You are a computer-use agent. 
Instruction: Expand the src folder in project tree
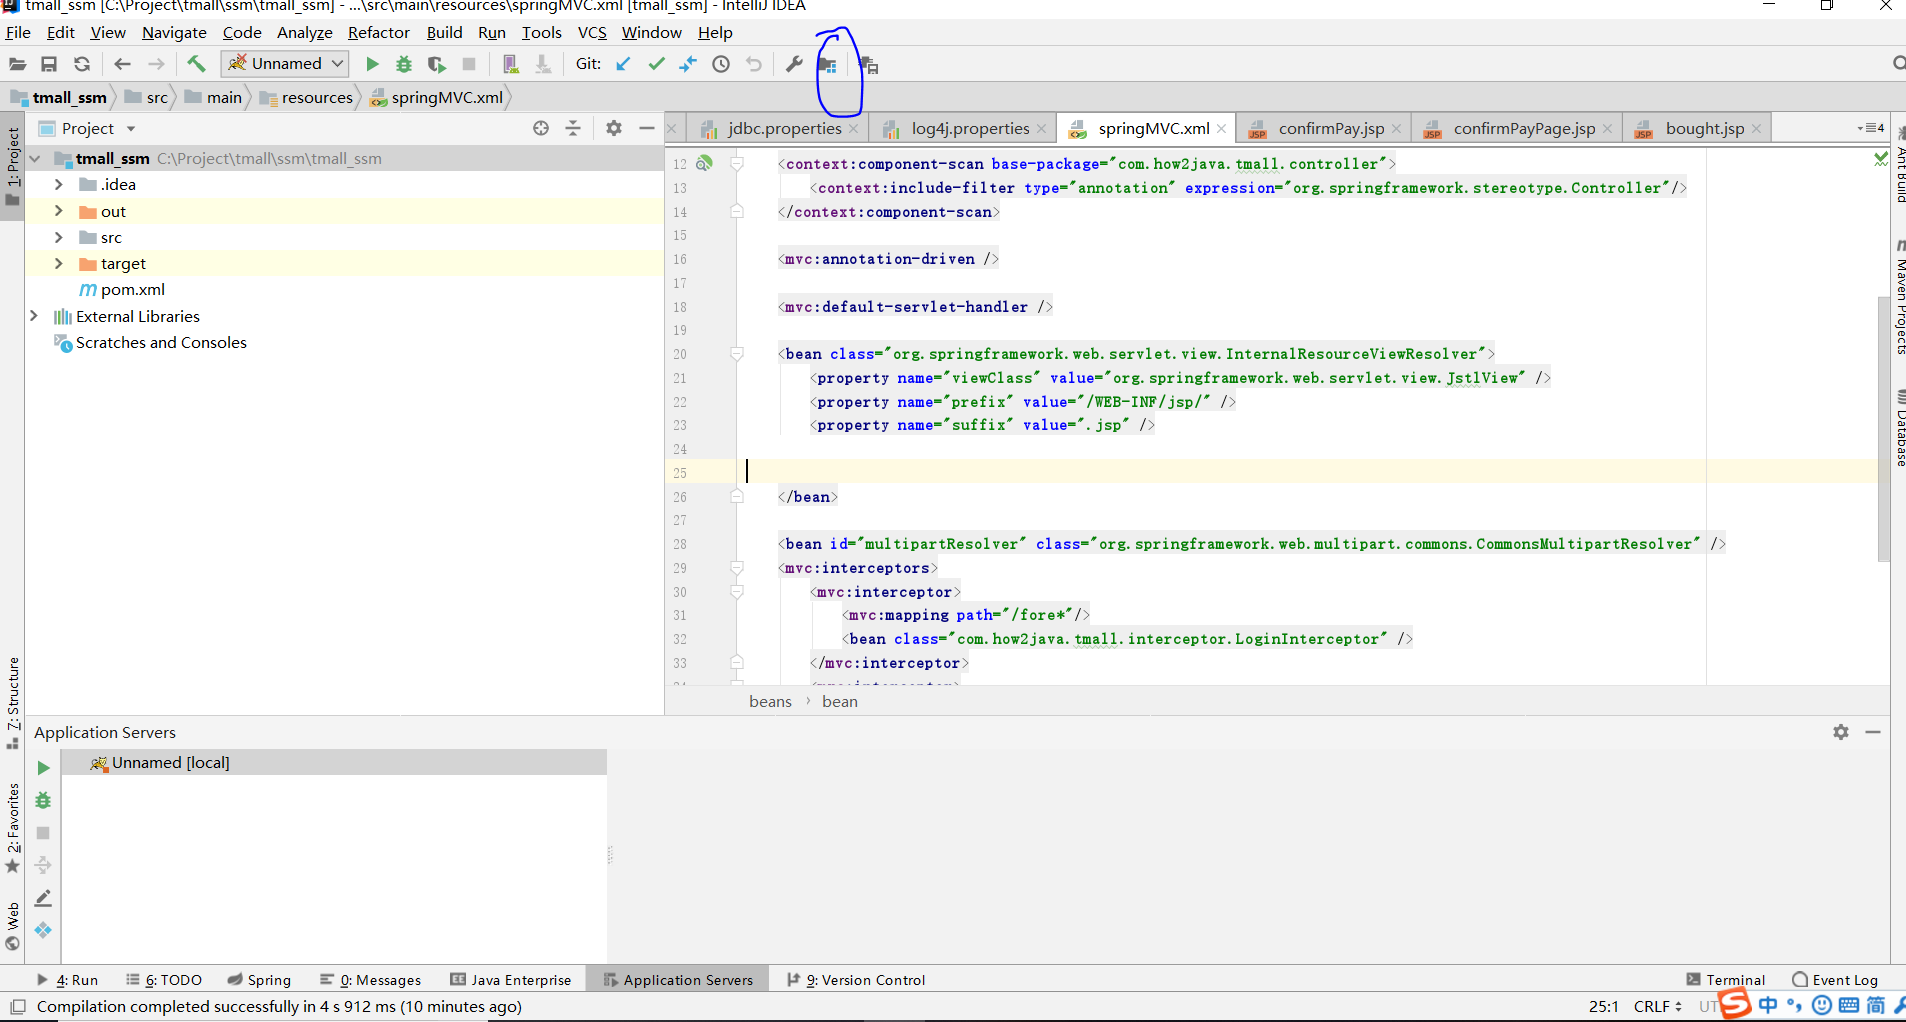[58, 237]
